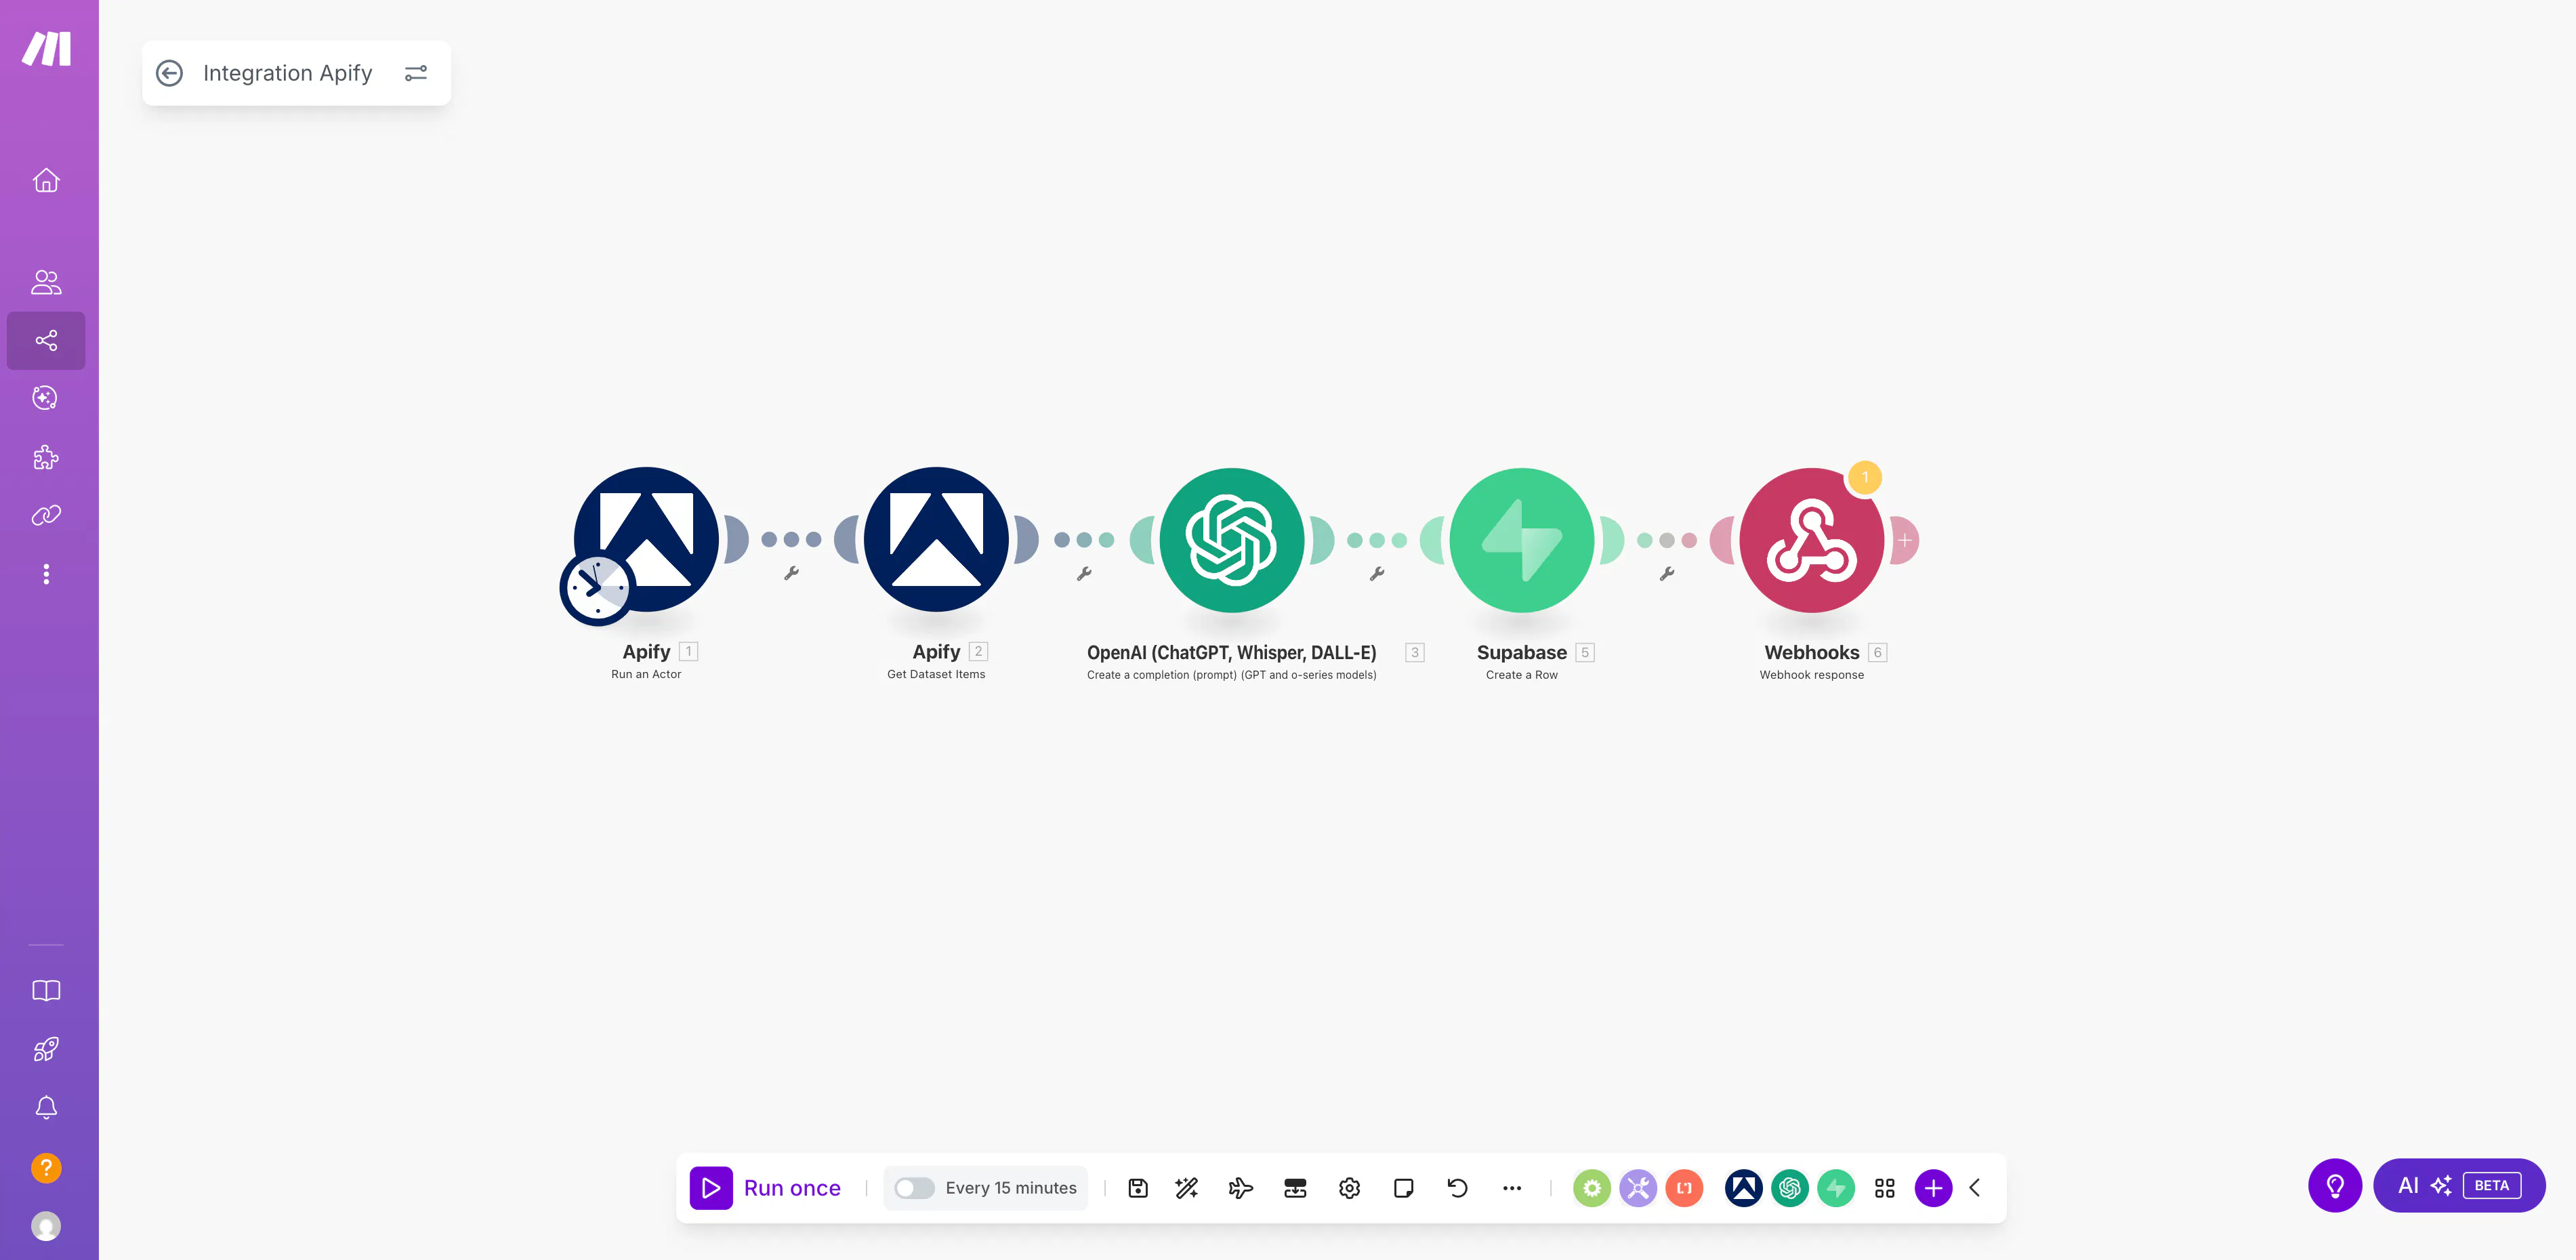Open Scenario settings gear in toolbar
The image size is (2576, 1260).
[x=1349, y=1188]
